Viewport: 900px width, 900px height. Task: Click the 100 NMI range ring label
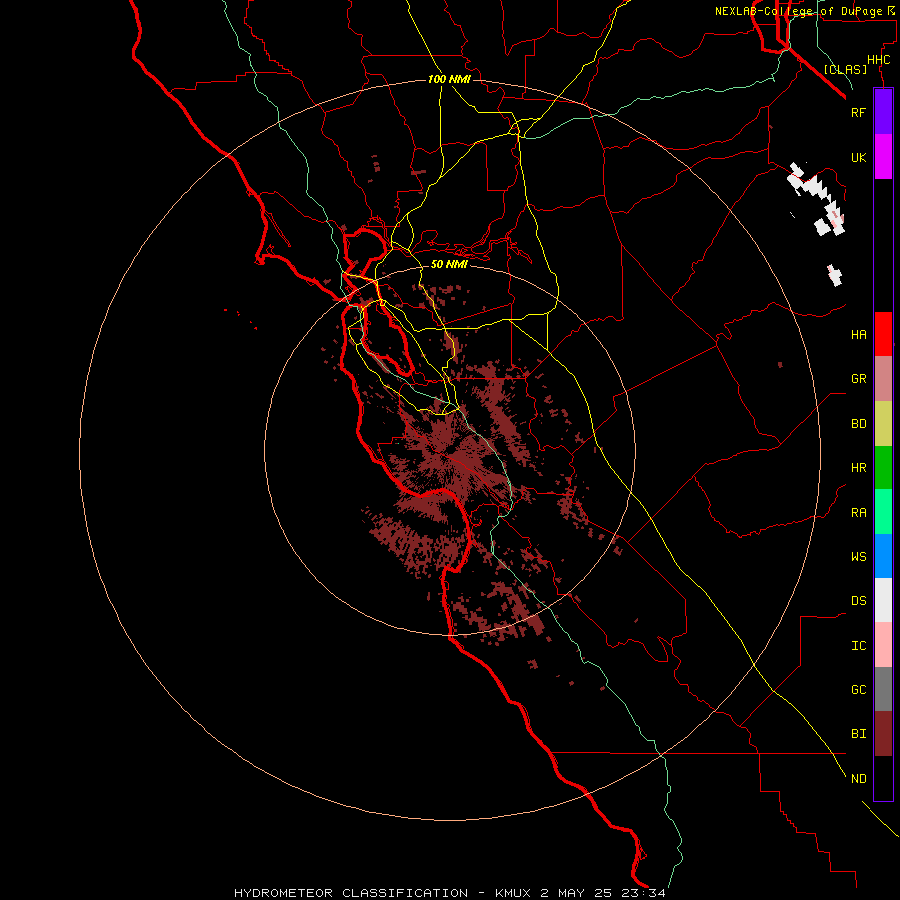pos(449,79)
